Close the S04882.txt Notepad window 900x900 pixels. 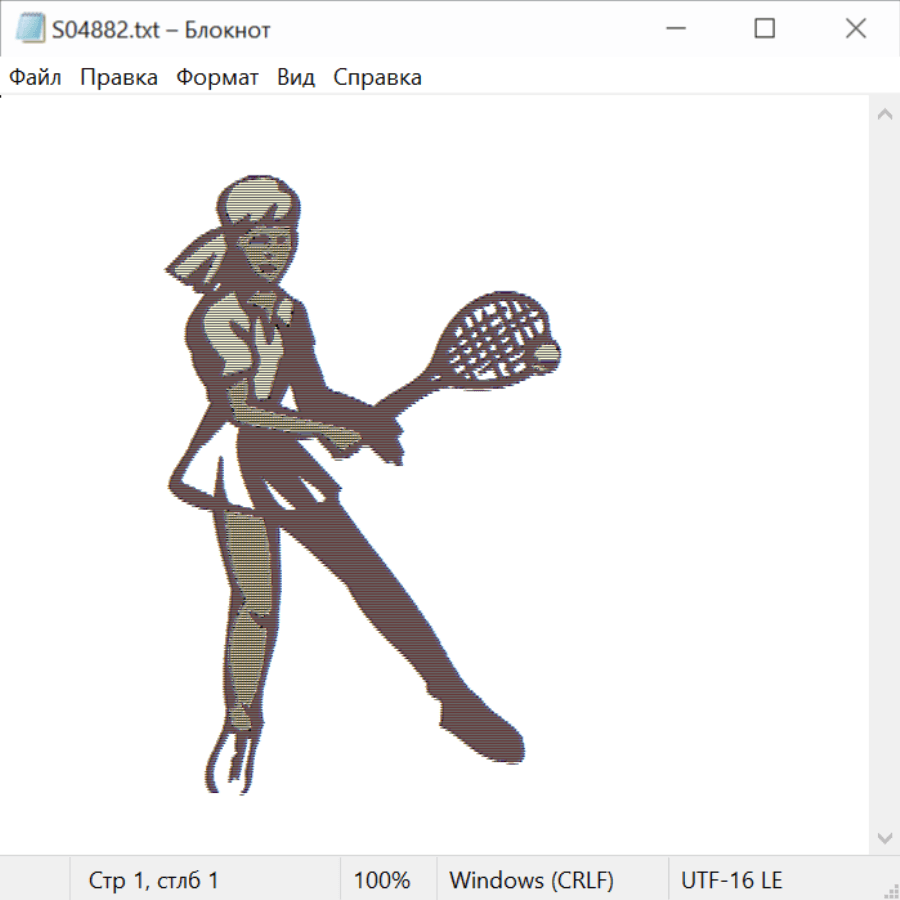[855, 29]
